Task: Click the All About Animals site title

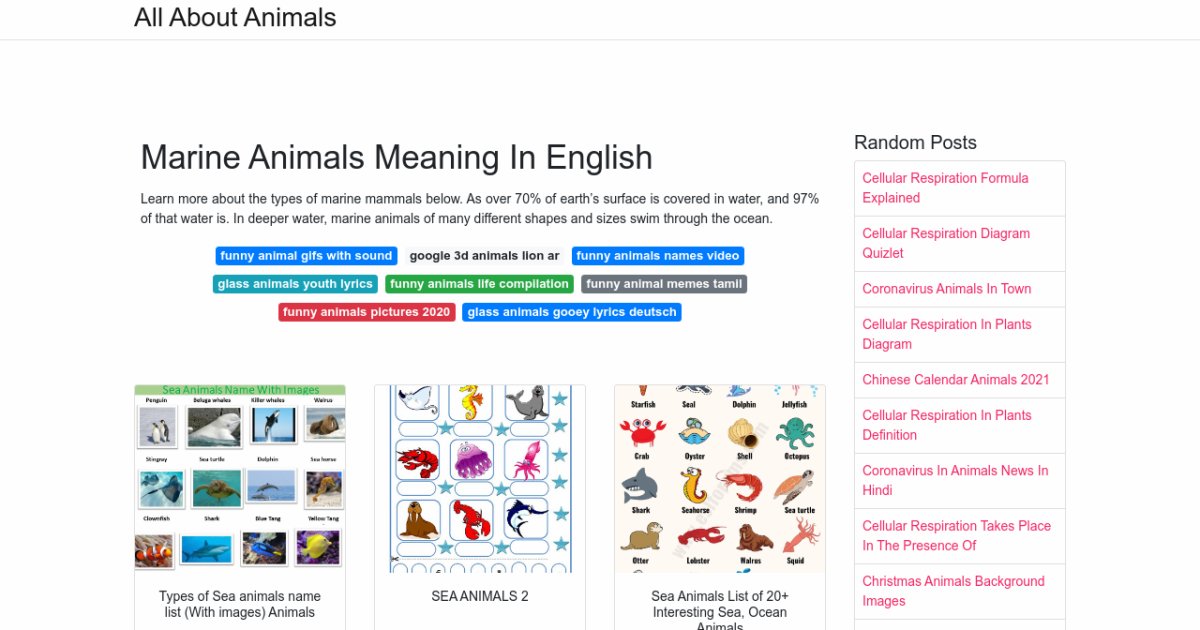Action: tap(235, 18)
